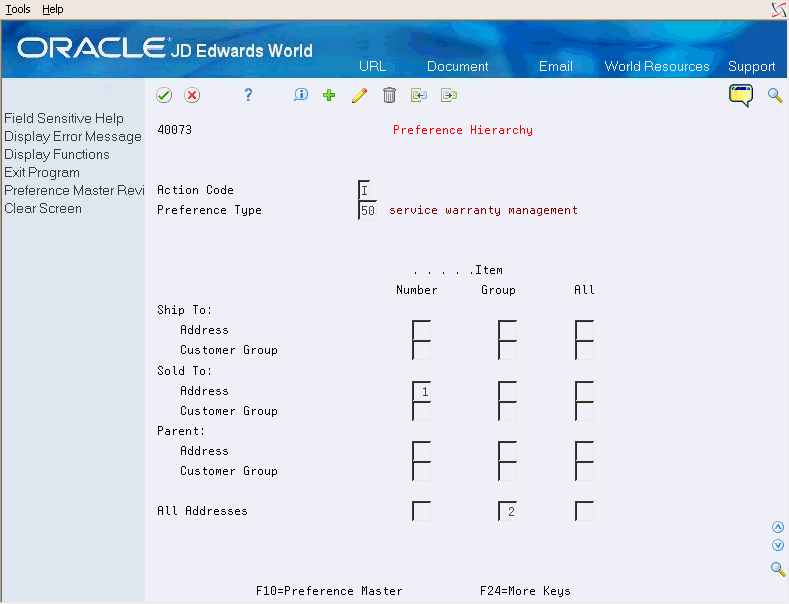789x604 pixels.
Task: Click Parent Address Item Number field
Action: click(x=421, y=451)
